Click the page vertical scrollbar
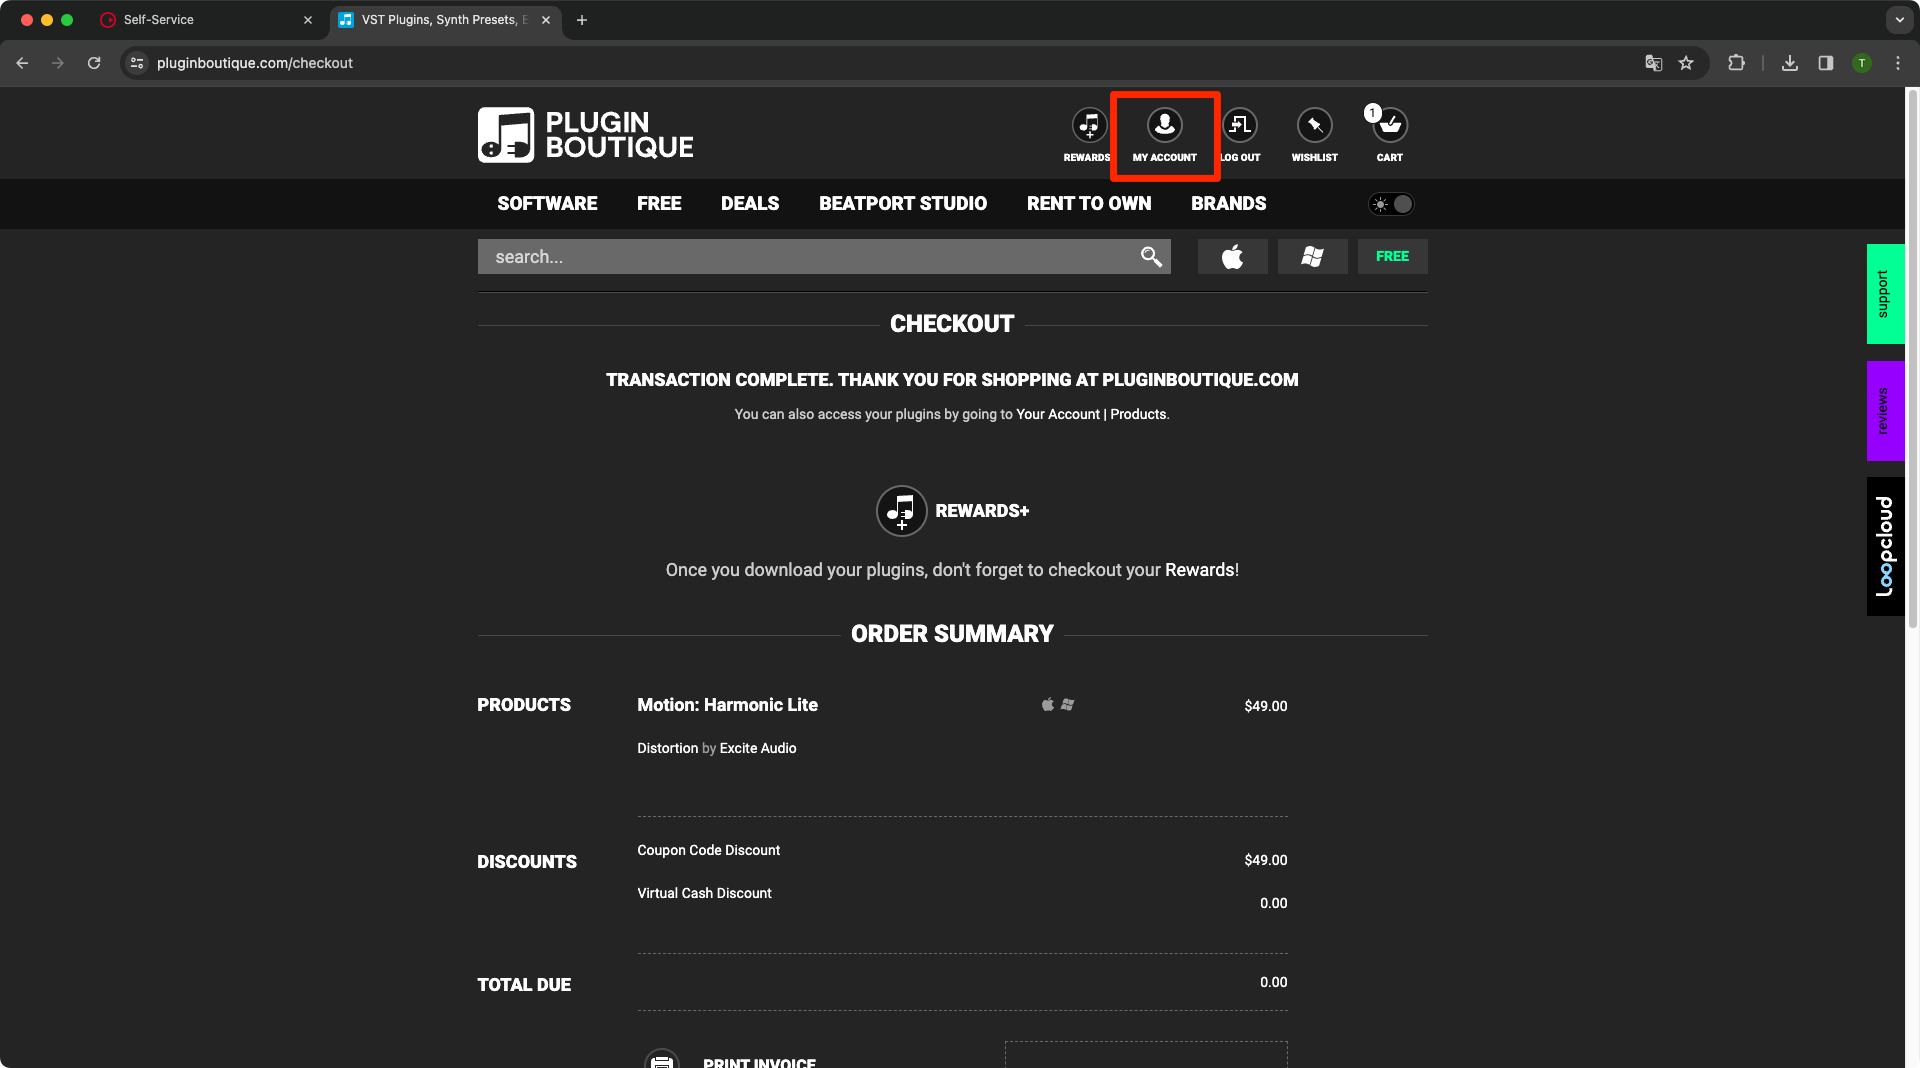This screenshot has height=1068, width=1920. (x=1912, y=360)
